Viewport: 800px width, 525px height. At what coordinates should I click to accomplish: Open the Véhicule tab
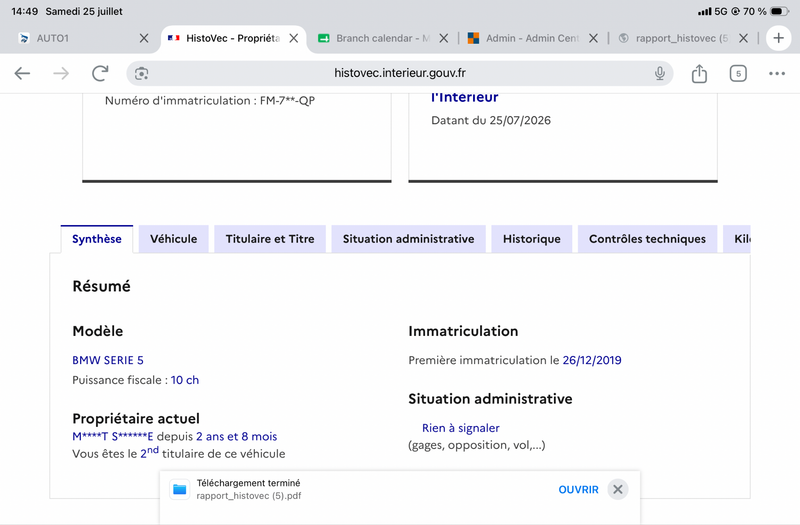(x=173, y=239)
